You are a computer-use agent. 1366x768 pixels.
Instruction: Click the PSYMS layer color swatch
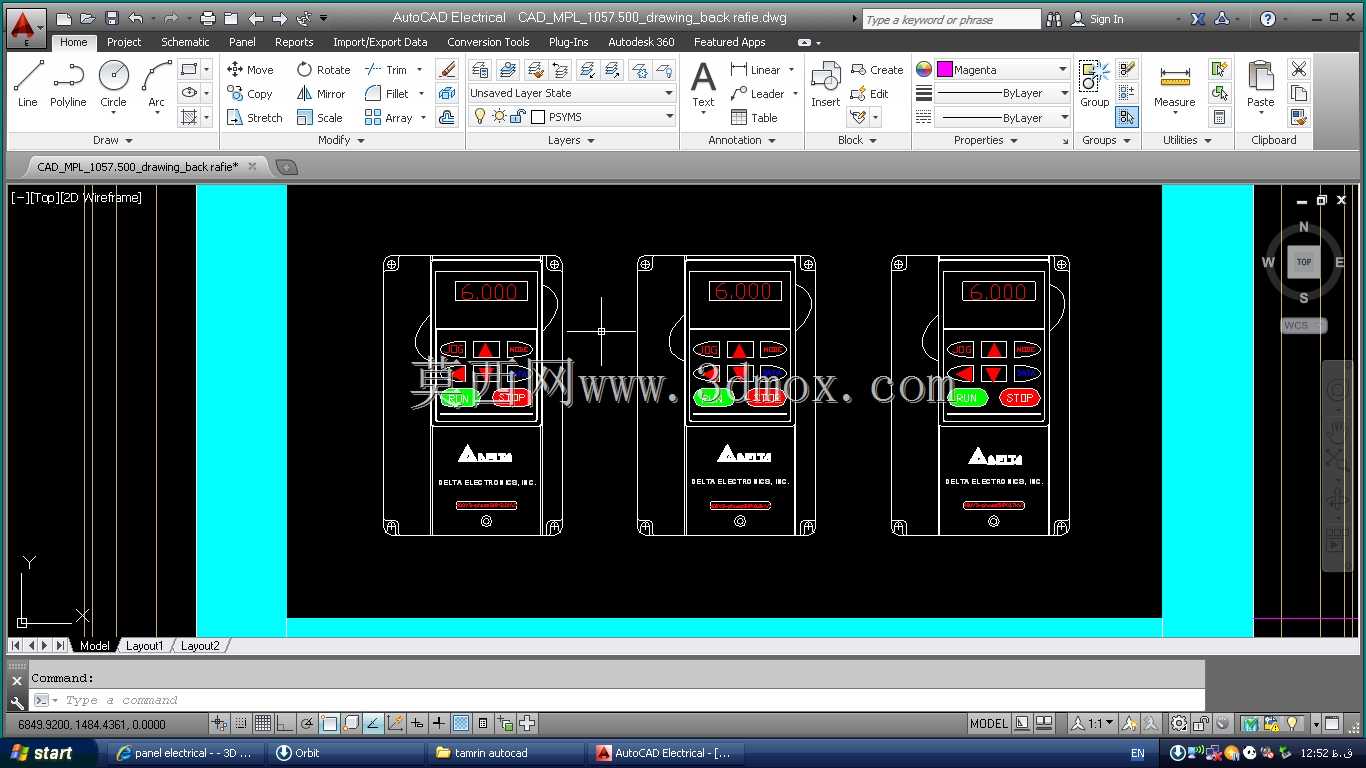point(538,117)
